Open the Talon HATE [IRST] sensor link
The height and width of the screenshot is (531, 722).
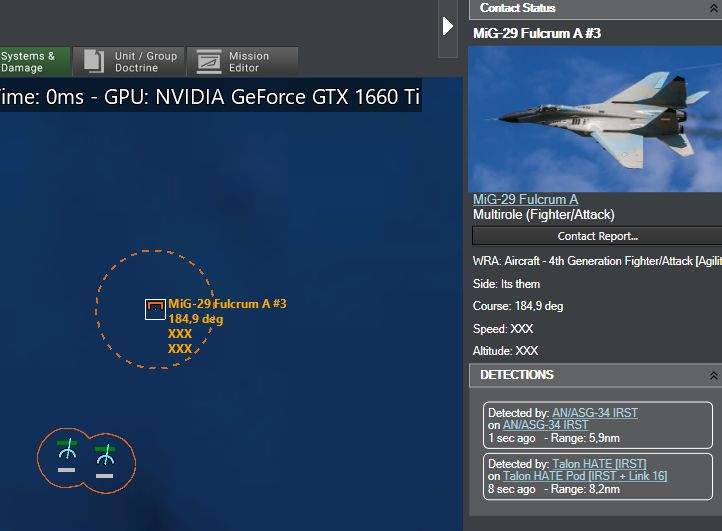click(x=600, y=464)
